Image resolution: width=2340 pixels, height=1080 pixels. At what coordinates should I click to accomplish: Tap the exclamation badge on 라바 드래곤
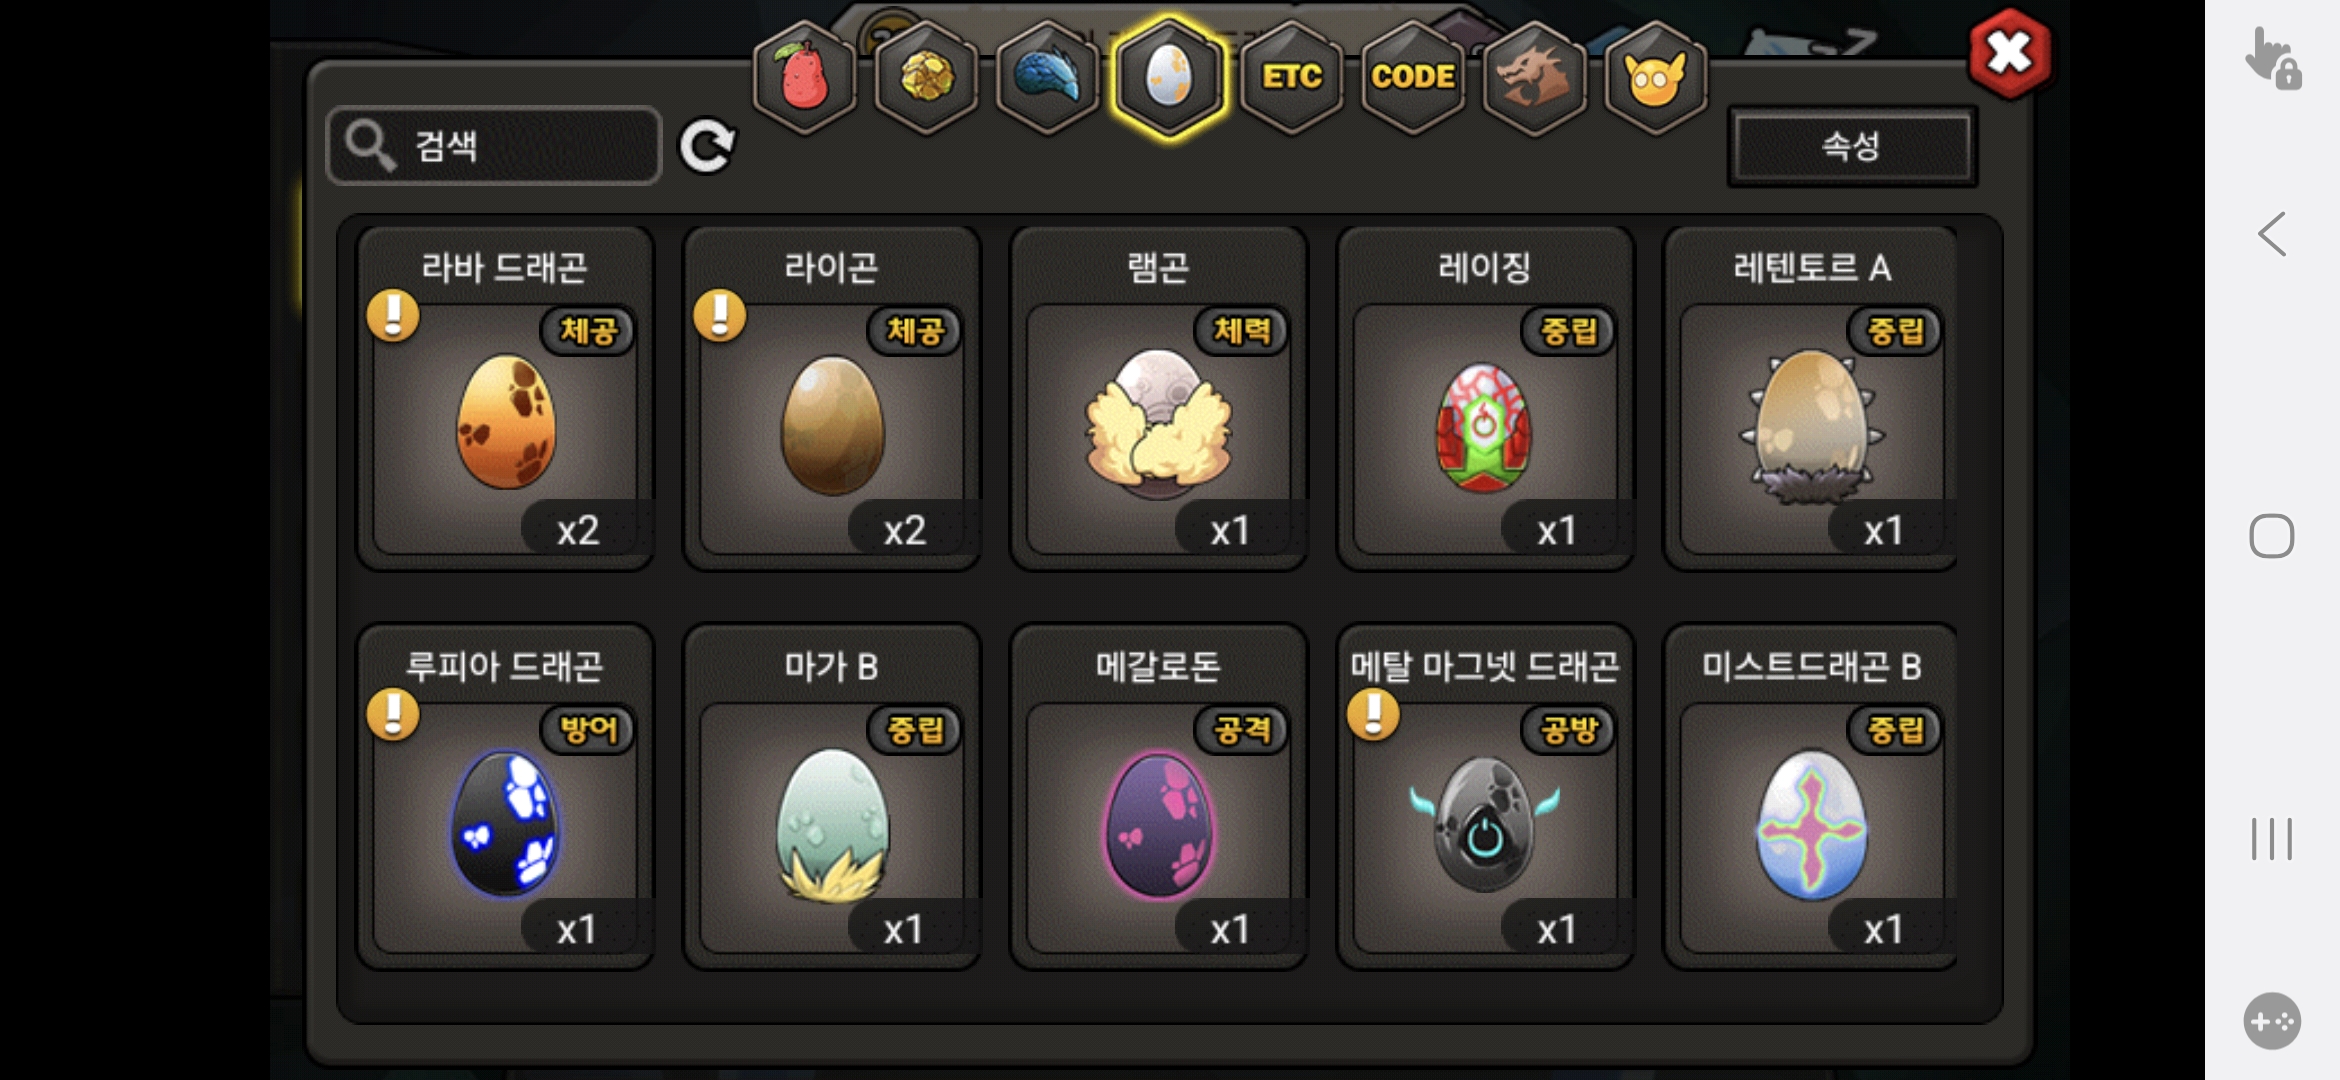(393, 316)
